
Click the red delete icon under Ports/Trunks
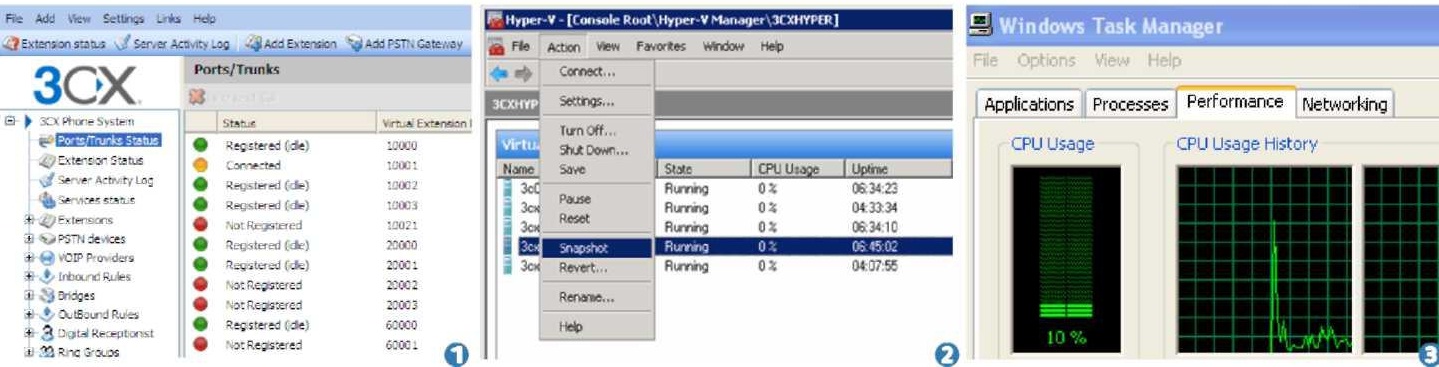pyautogui.click(x=197, y=97)
